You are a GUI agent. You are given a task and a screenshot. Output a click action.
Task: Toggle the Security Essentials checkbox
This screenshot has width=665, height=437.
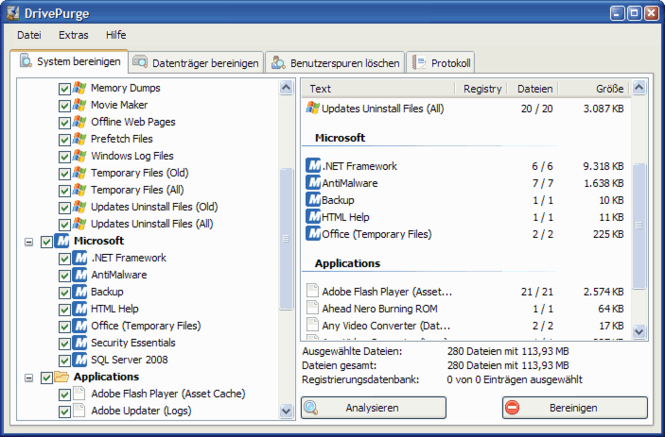pos(64,343)
